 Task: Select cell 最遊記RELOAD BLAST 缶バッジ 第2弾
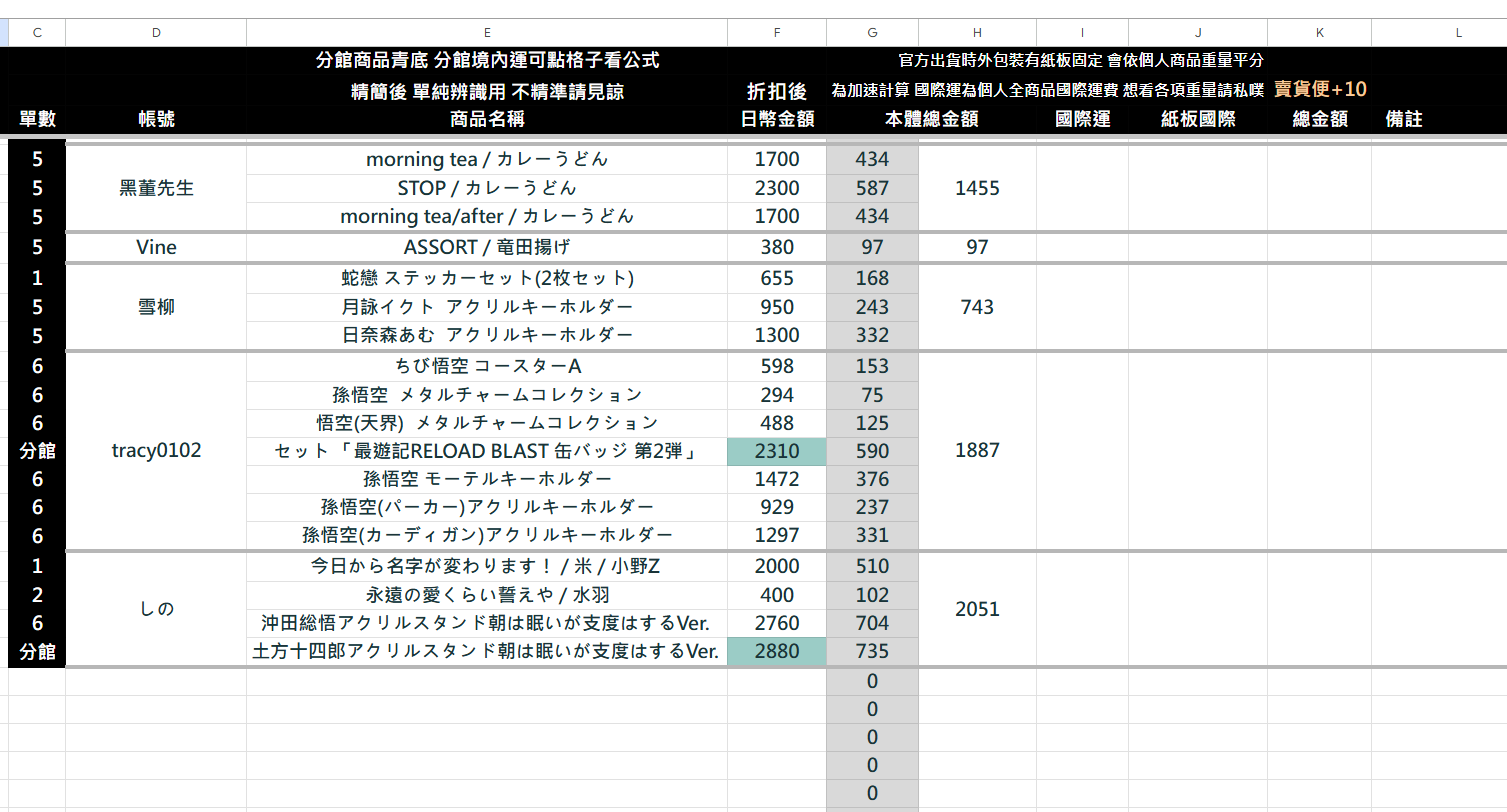click(x=487, y=451)
